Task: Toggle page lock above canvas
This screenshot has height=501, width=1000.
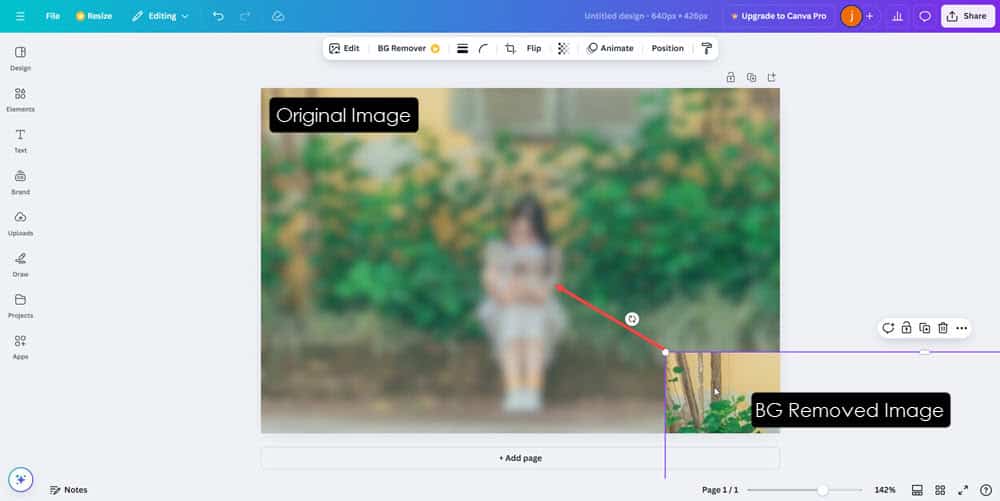Action: click(731, 77)
